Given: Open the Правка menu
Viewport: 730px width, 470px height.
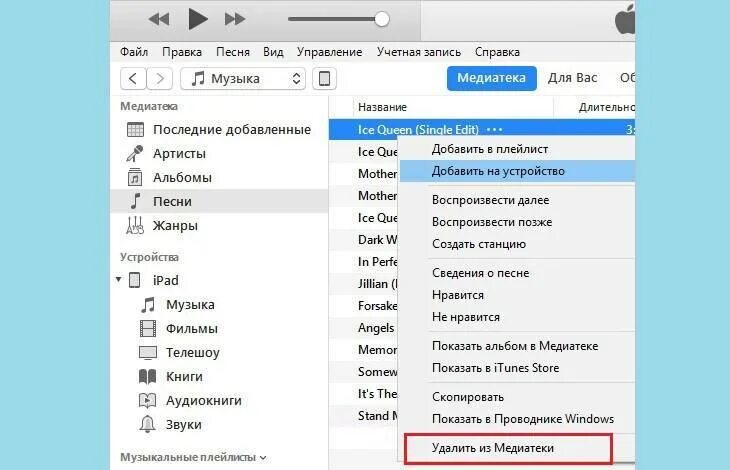Looking at the screenshot, I should tap(182, 52).
